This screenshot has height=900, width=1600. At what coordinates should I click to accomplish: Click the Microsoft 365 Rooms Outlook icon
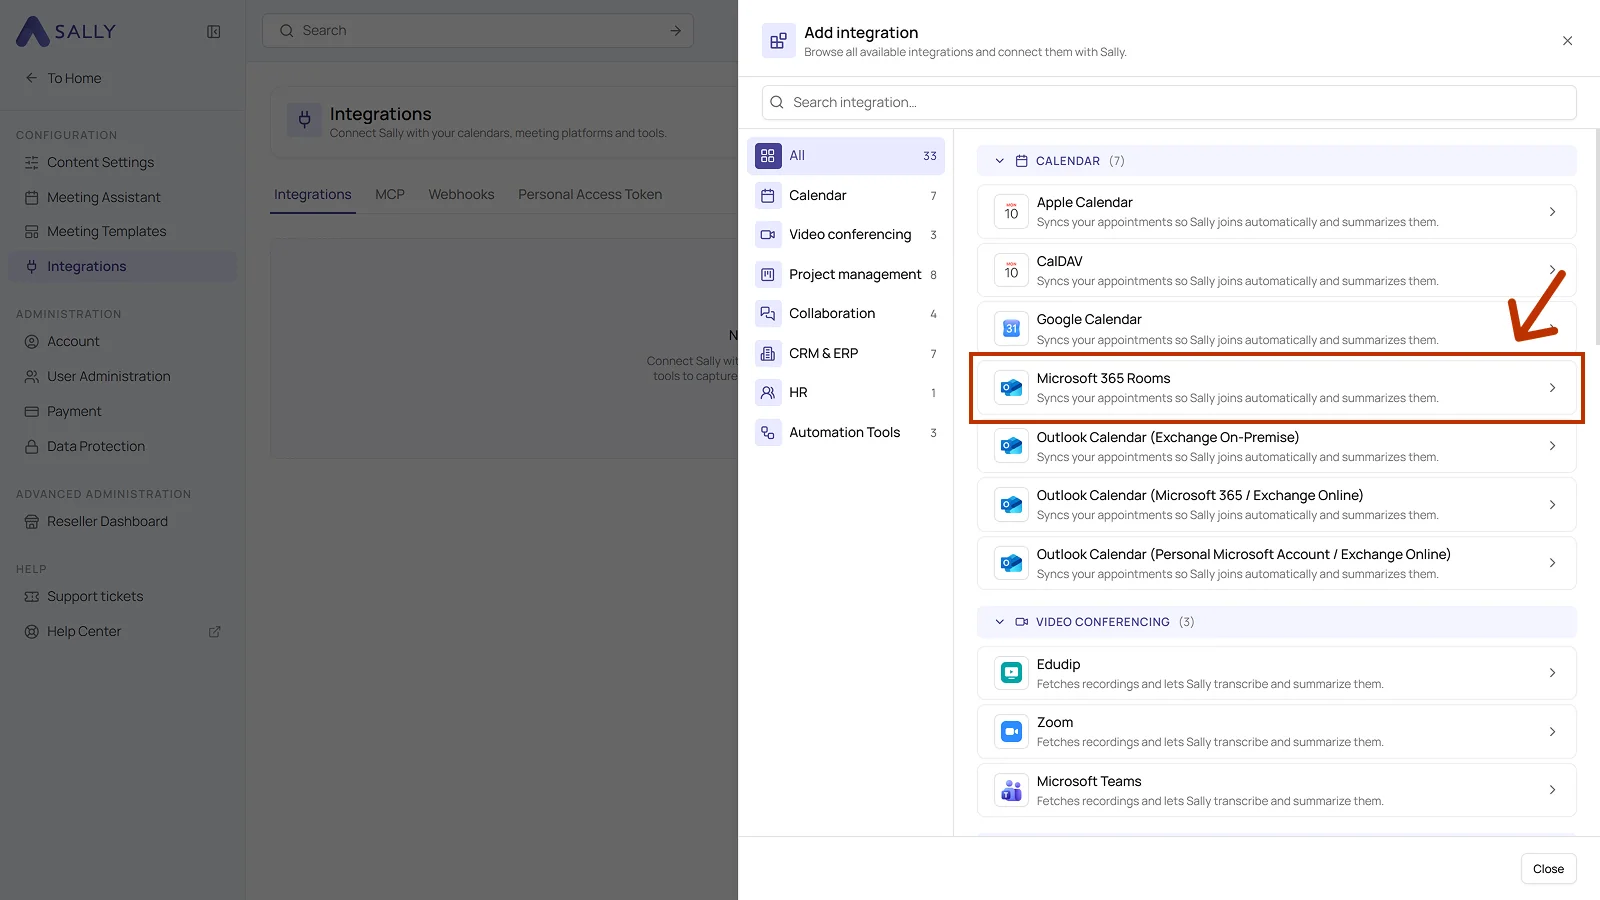1011,387
